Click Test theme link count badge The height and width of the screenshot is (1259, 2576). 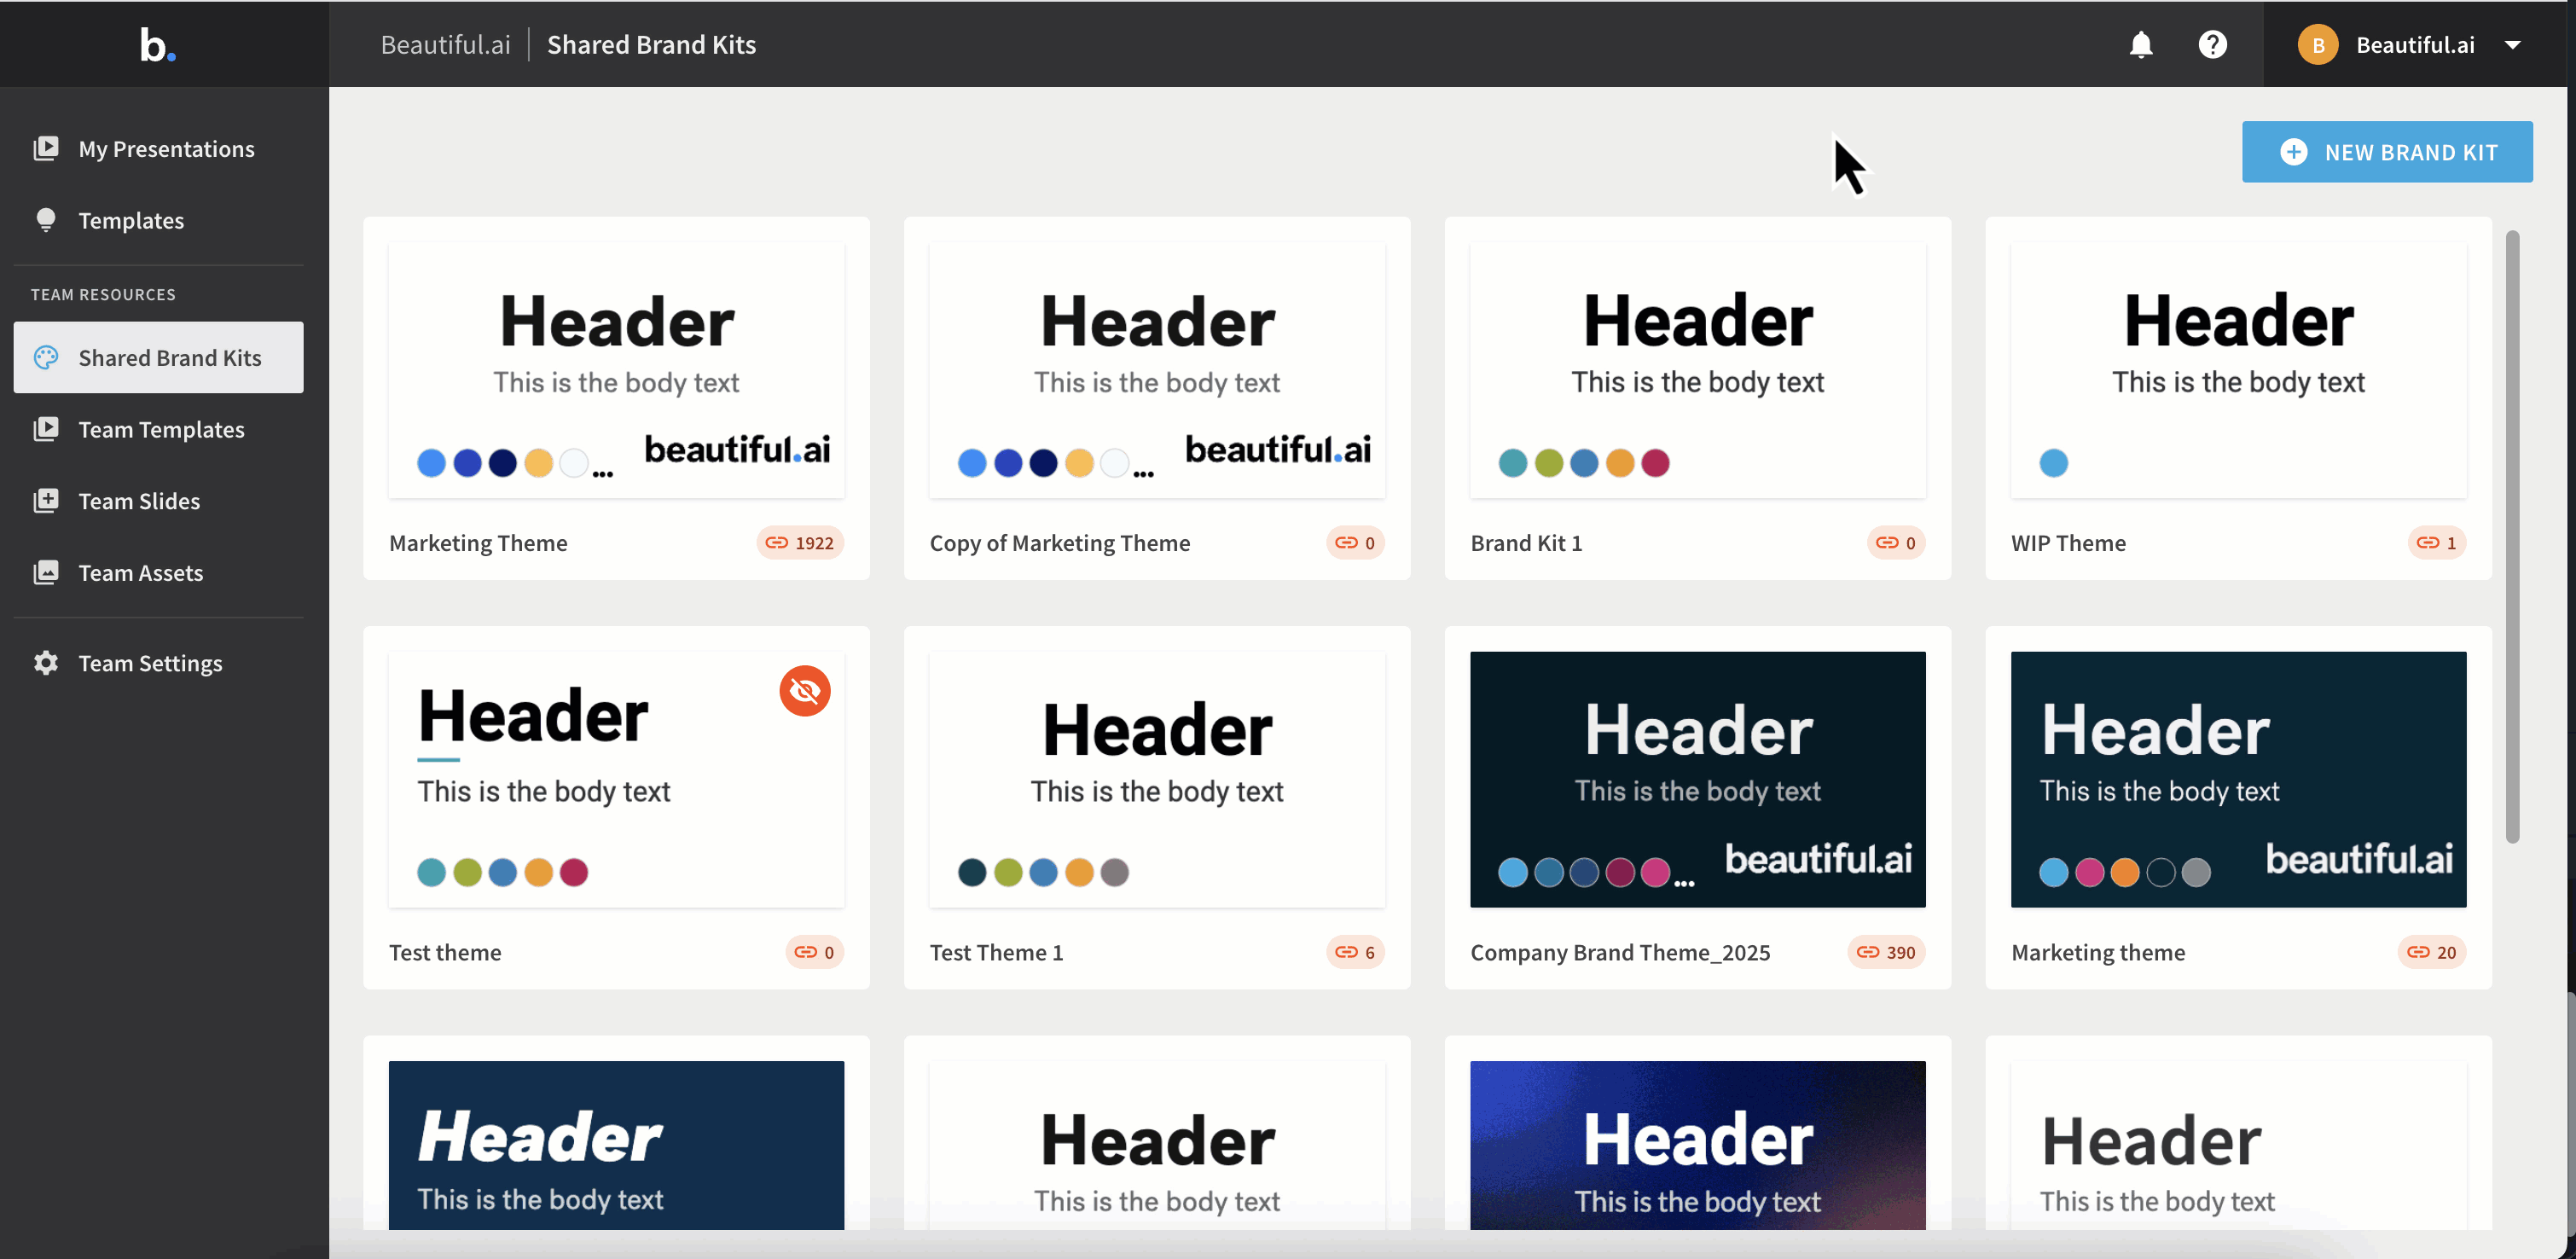point(814,952)
